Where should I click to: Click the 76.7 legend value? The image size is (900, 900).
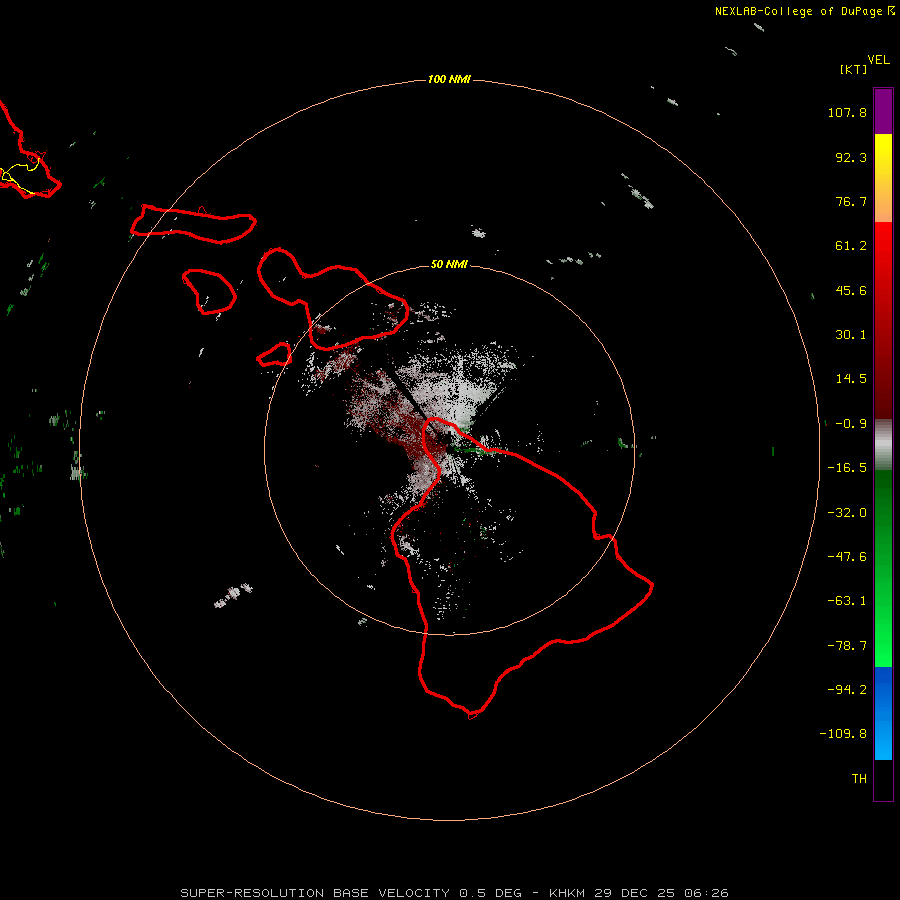point(851,201)
